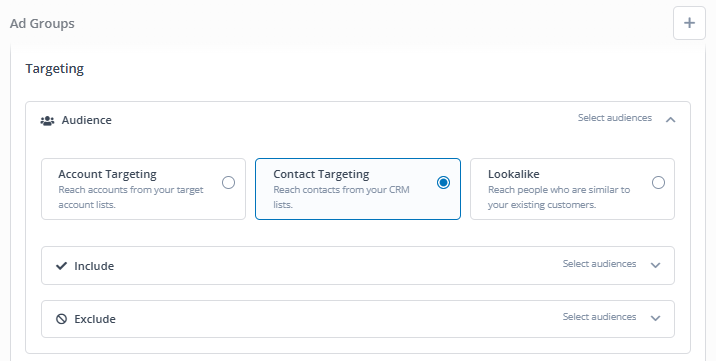716x361 pixels.
Task: Click the Account Targeting card title
Action: 107,174
